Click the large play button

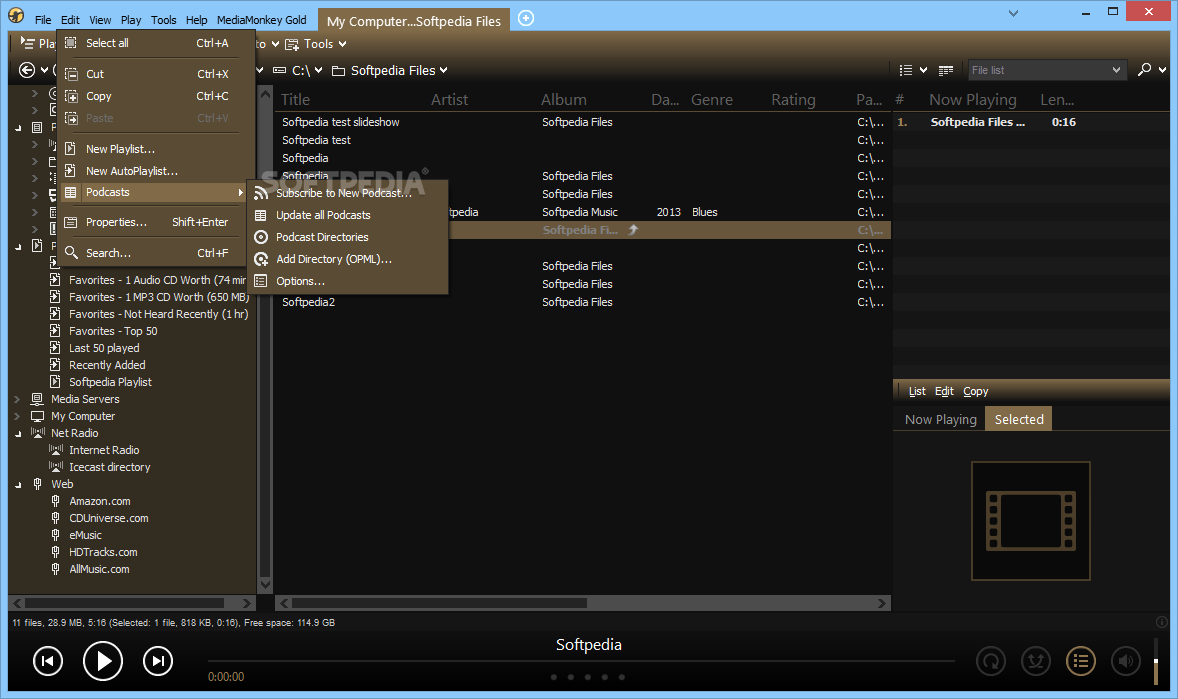(103, 661)
